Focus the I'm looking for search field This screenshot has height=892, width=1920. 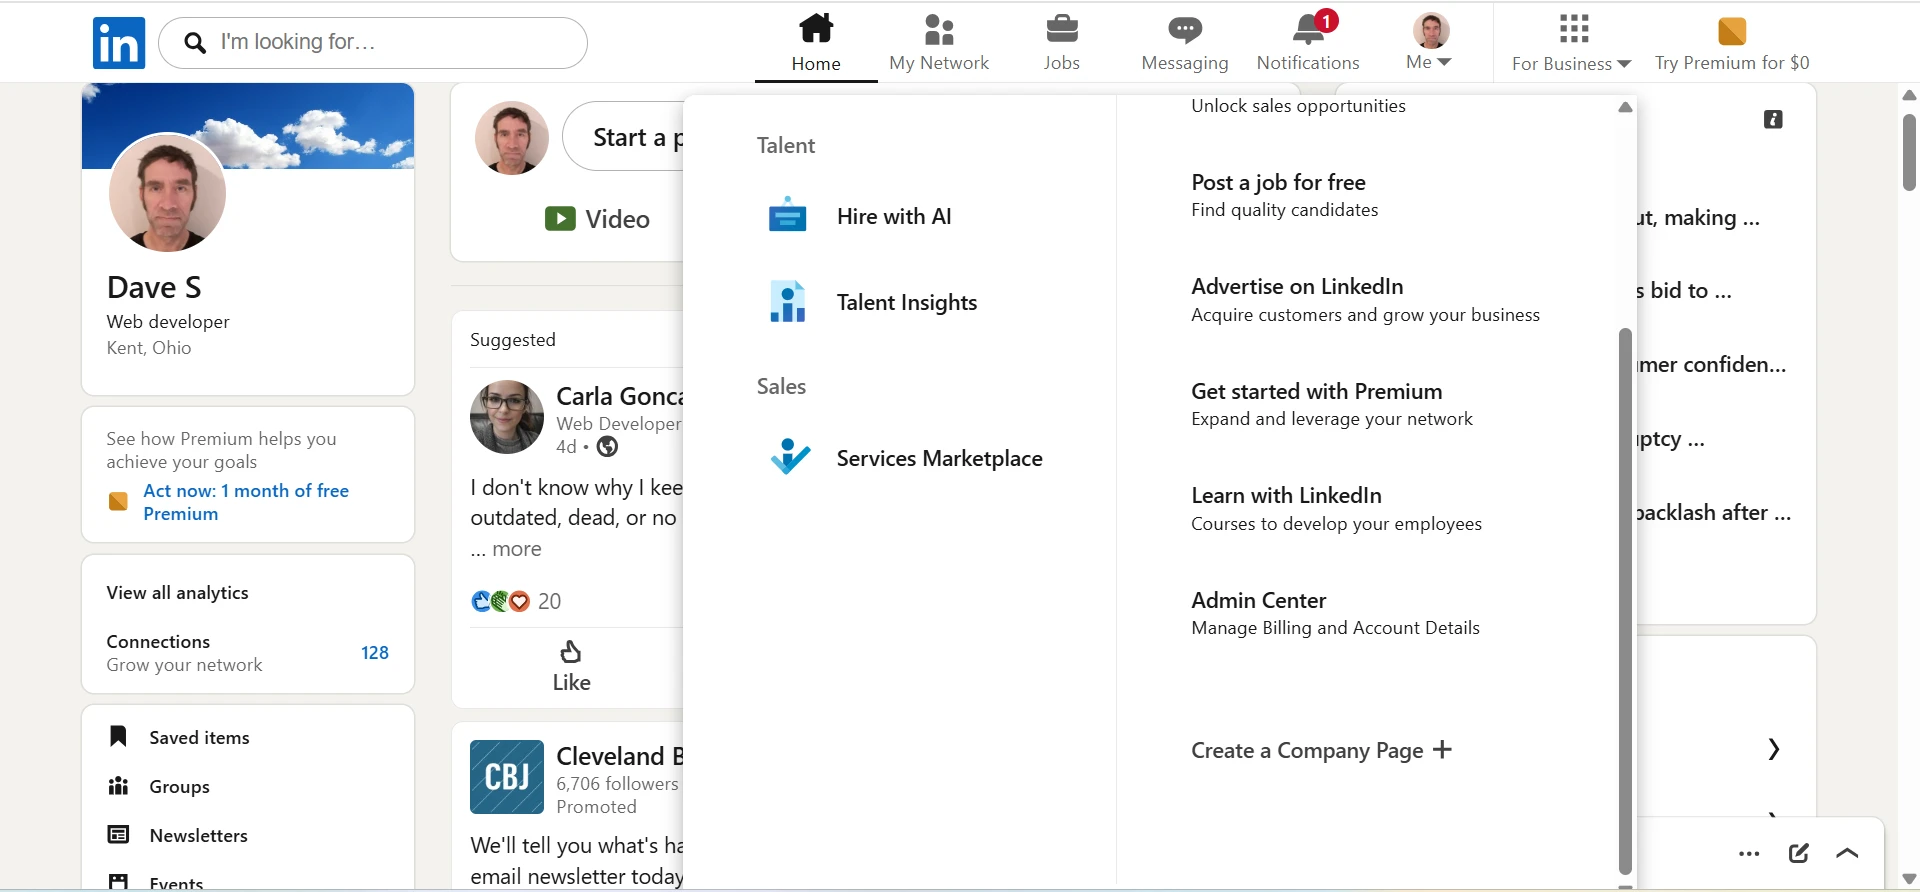(x=373, y=43)
